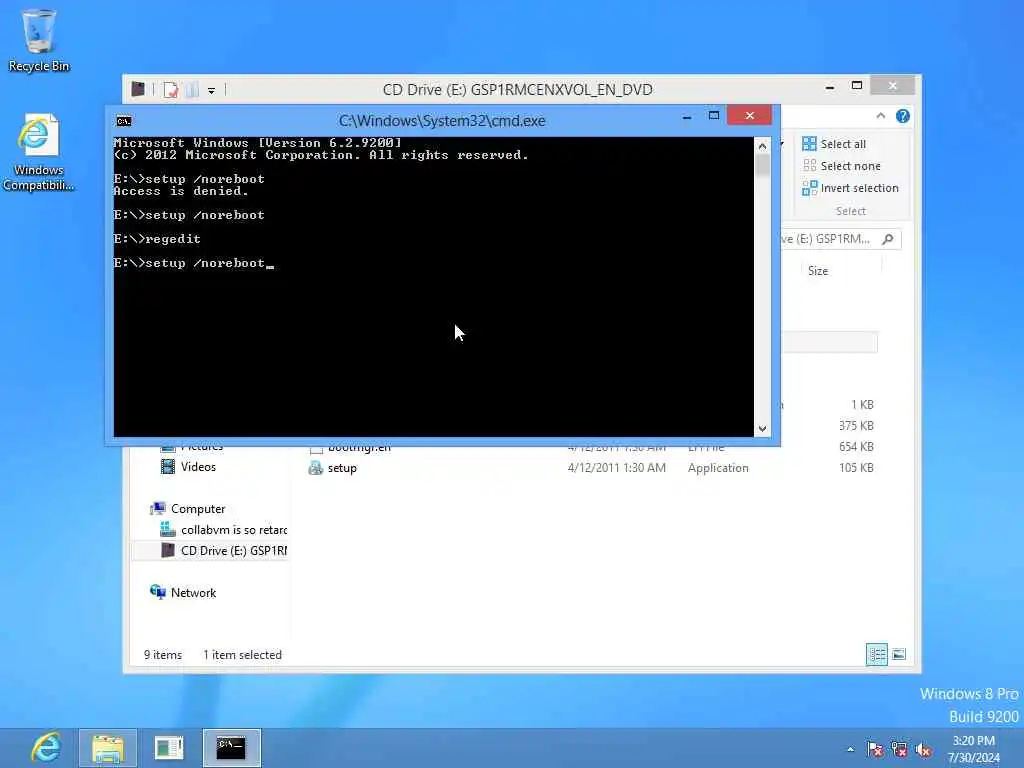Switch to Details view icon

877,654
